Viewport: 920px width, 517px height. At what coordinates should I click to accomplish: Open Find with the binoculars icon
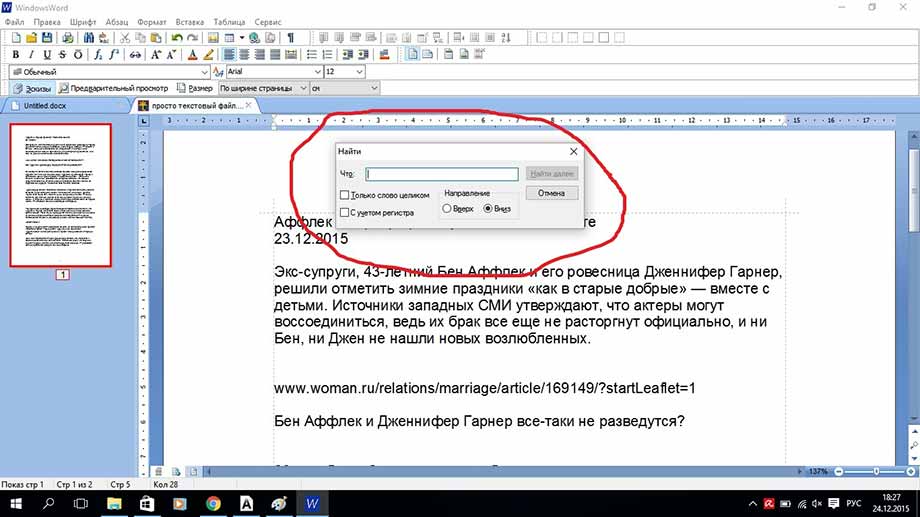[89, 38]
